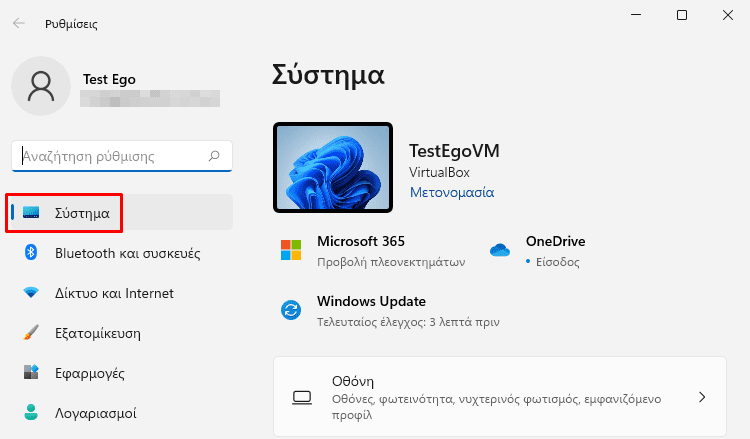Click the Wi-Fi icon for Δίκτυο και Internet
The image size is (750, 439).
(31, 292)
